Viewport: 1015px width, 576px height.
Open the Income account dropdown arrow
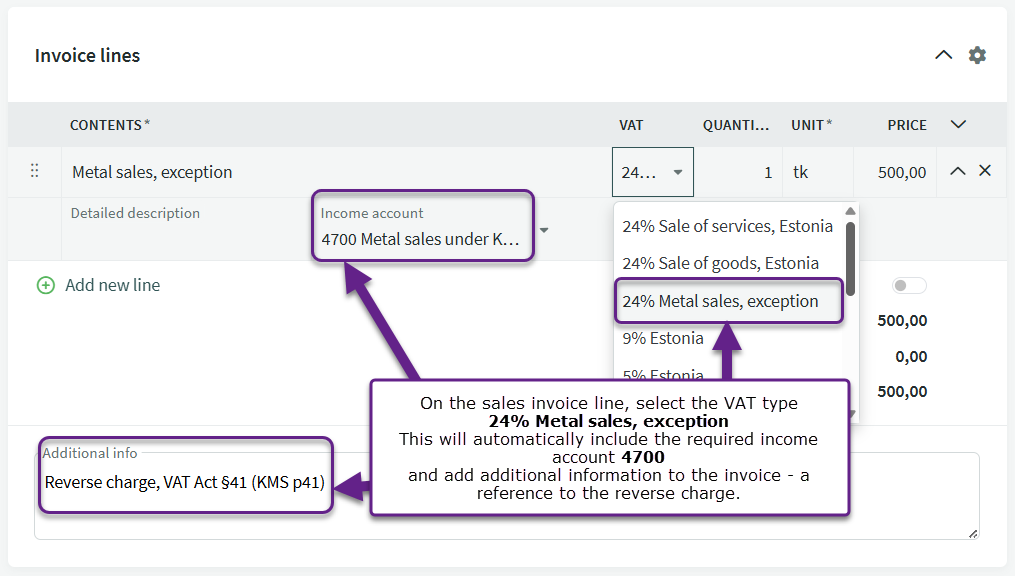[x=544, y=230]
